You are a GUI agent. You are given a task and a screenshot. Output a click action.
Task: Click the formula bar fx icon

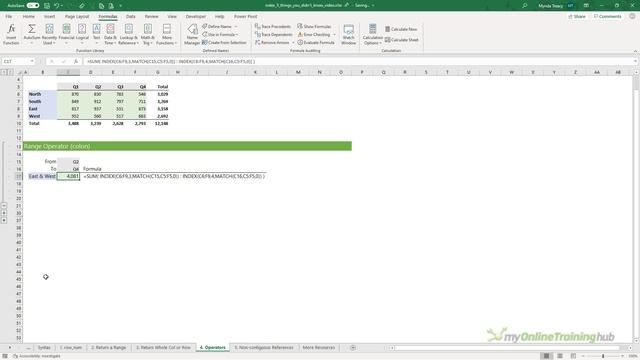point(76,61)
